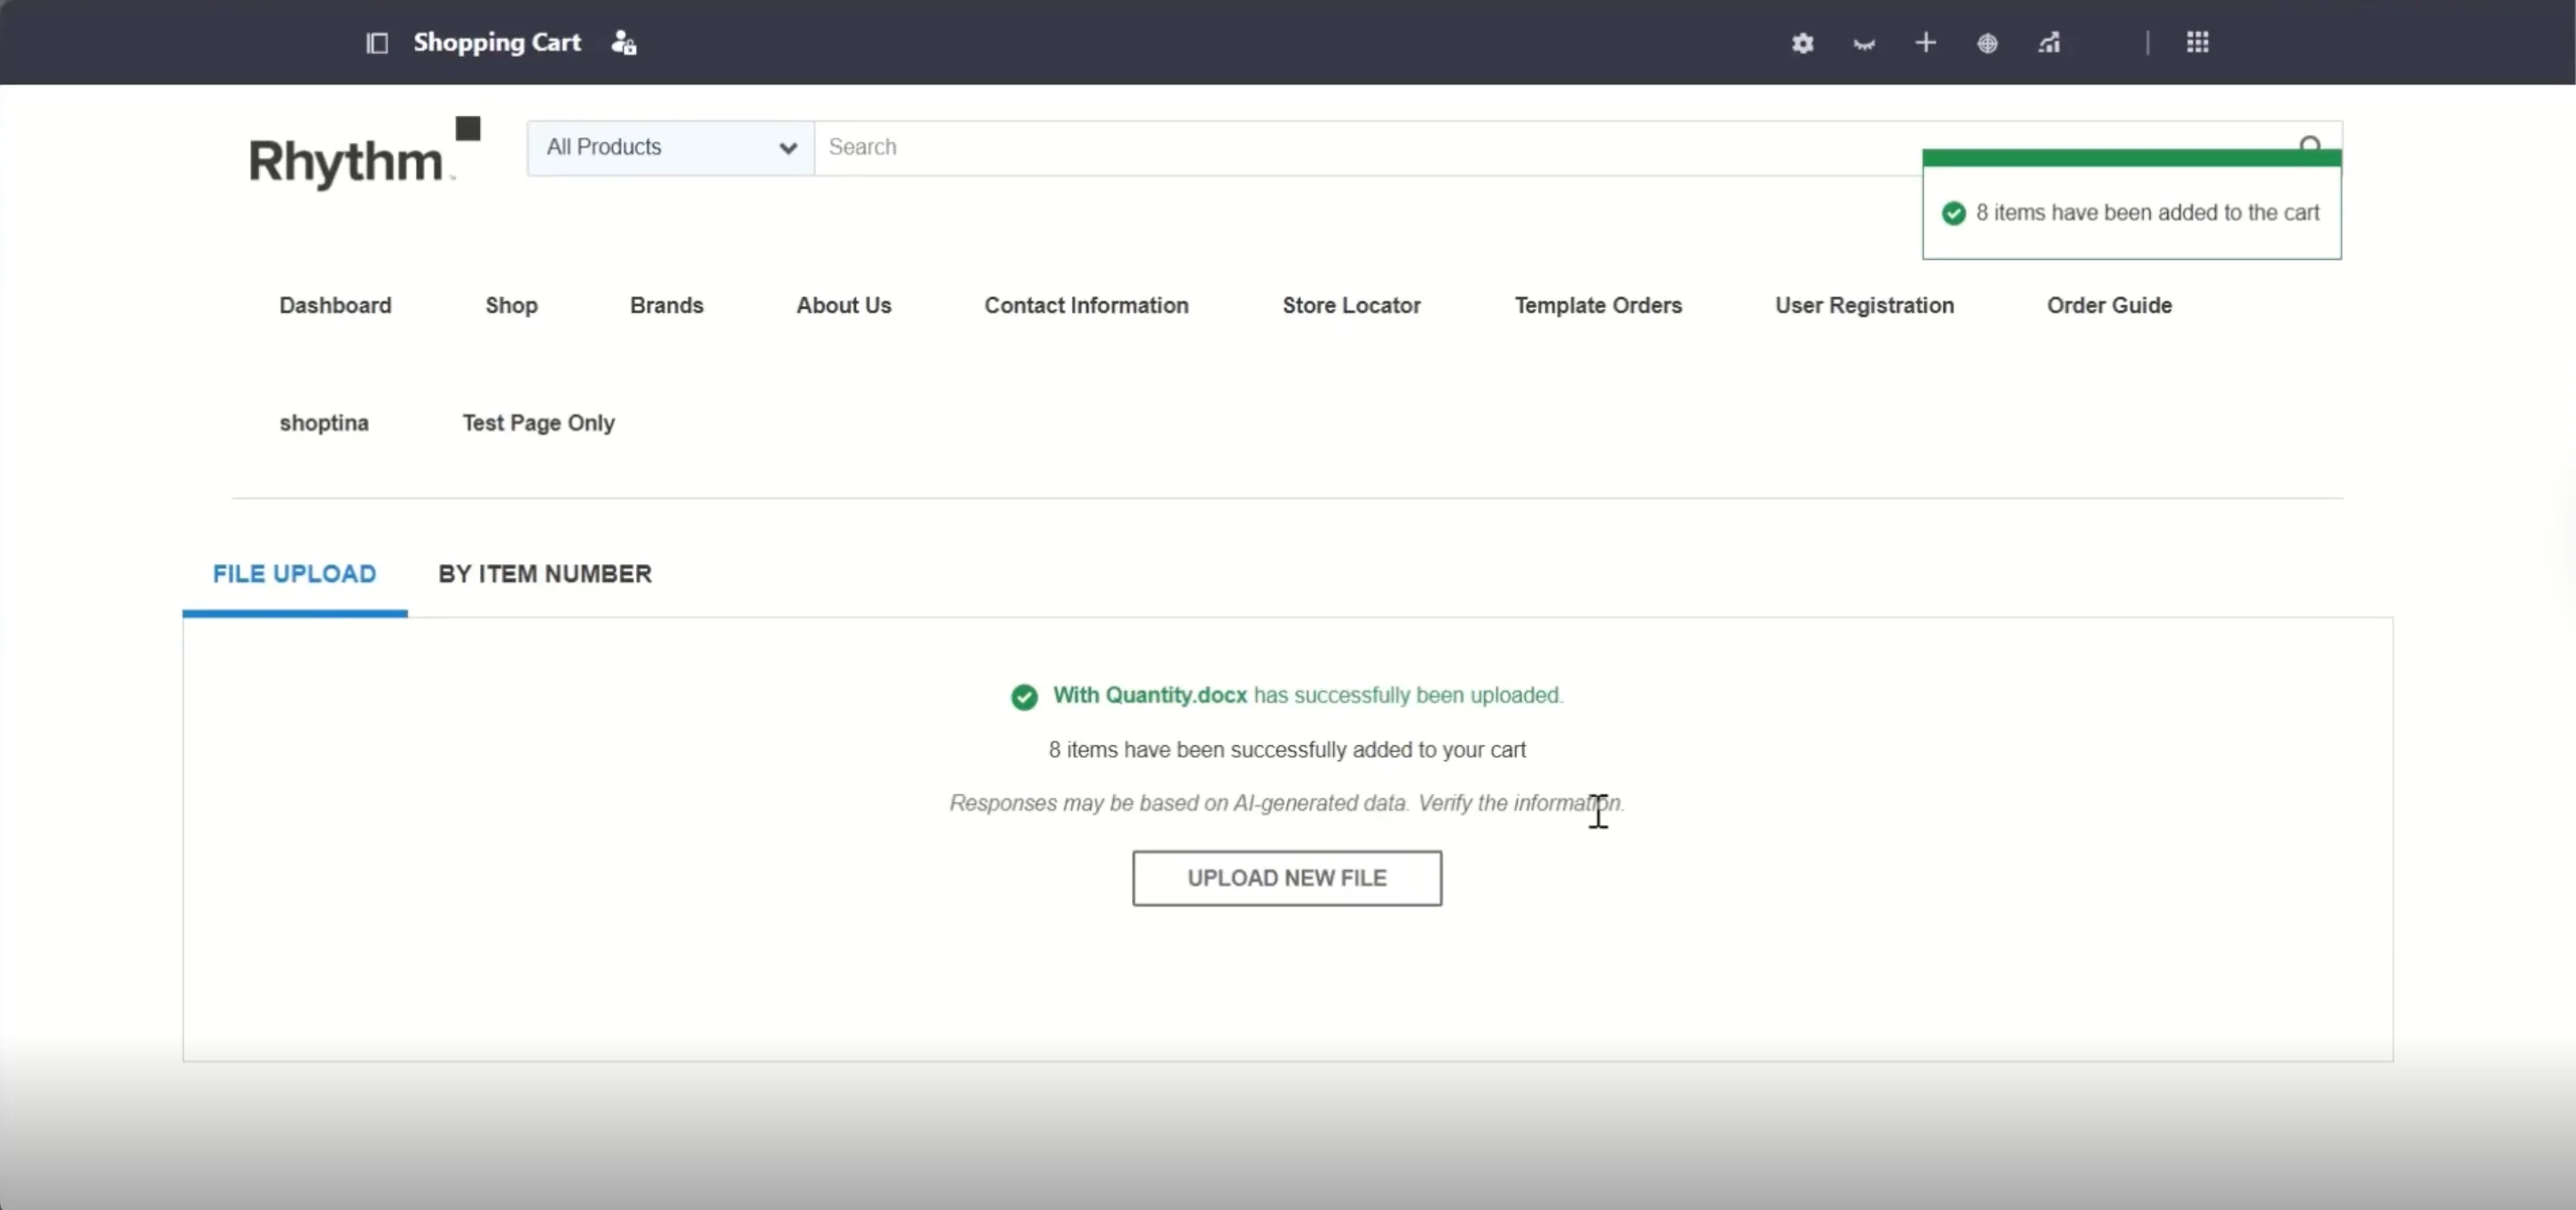
Task: Open the globe icon in the top bar
Action: (x=1987, y=43)
